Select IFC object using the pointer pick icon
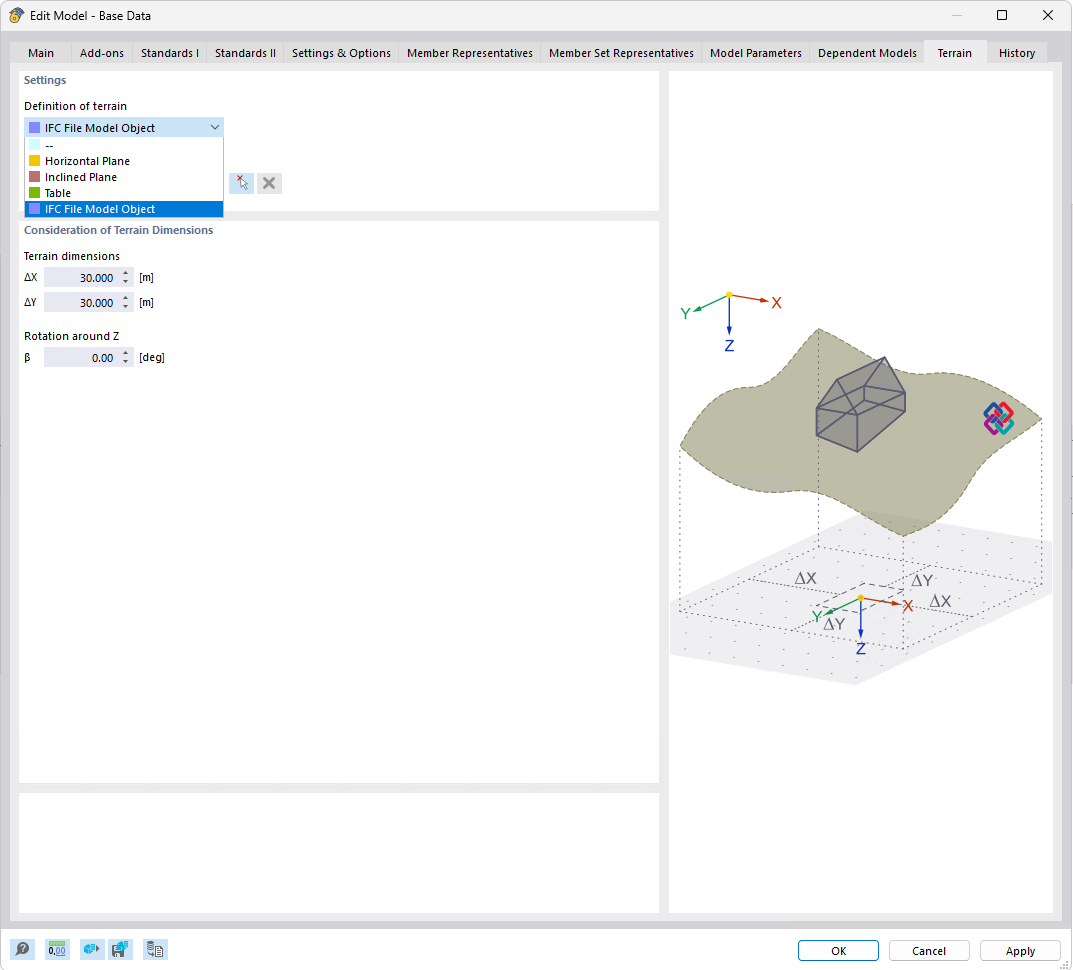This screenshot has height=970, width=1073. [x=241, y=183]
